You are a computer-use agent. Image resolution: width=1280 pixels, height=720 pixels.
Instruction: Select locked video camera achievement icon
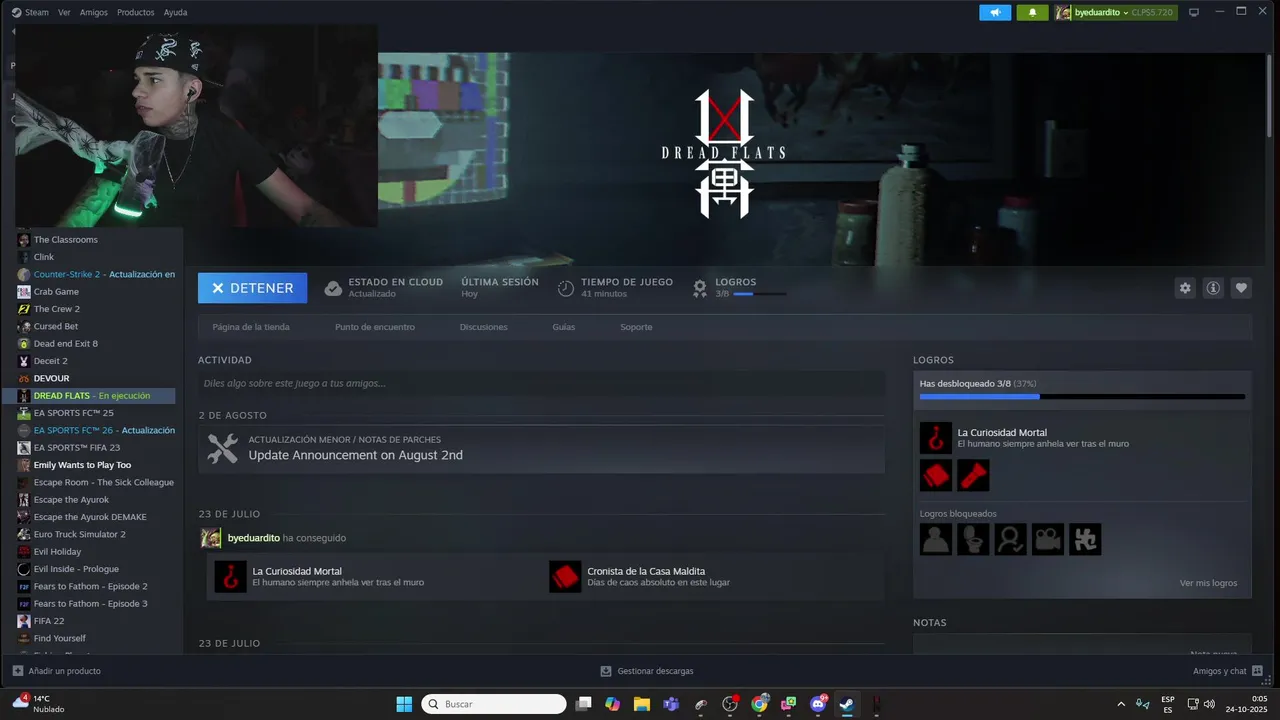tap(1048, 539)
